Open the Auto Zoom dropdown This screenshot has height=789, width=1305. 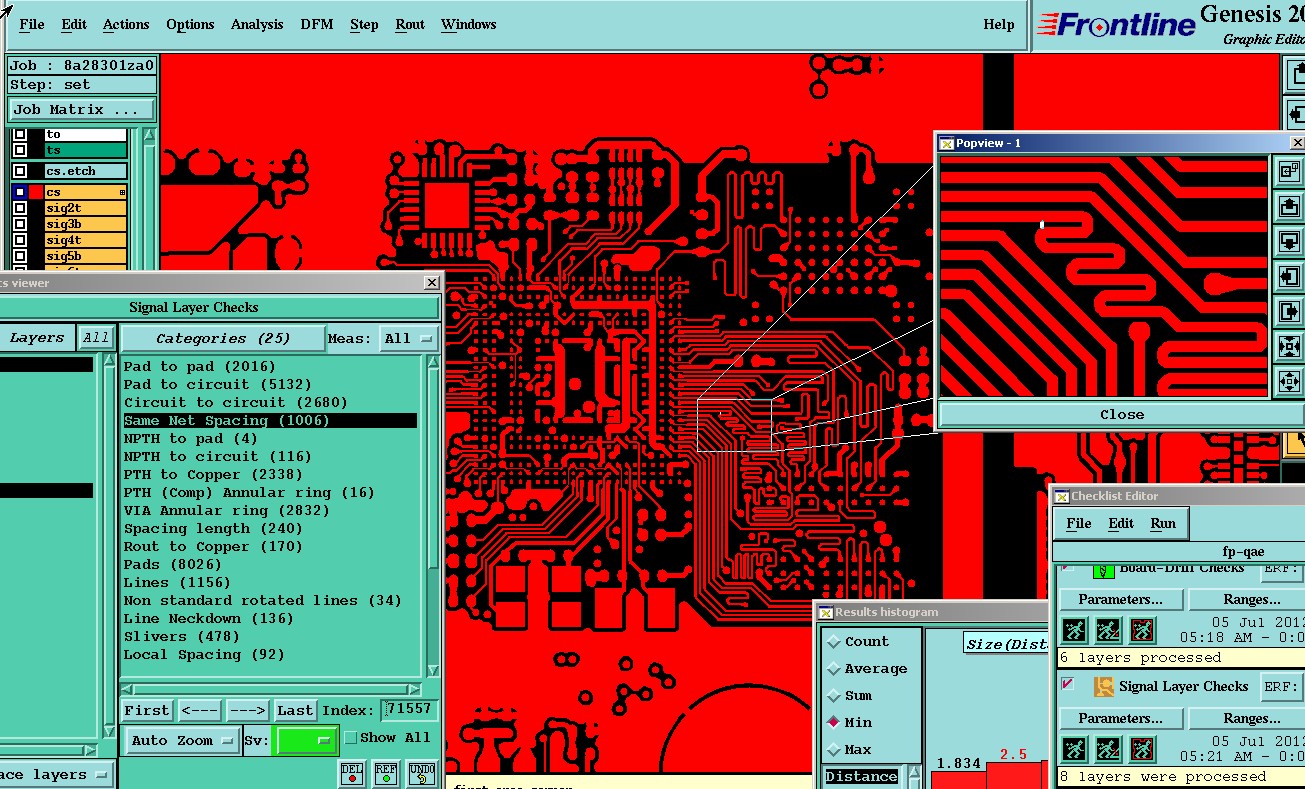182,741
